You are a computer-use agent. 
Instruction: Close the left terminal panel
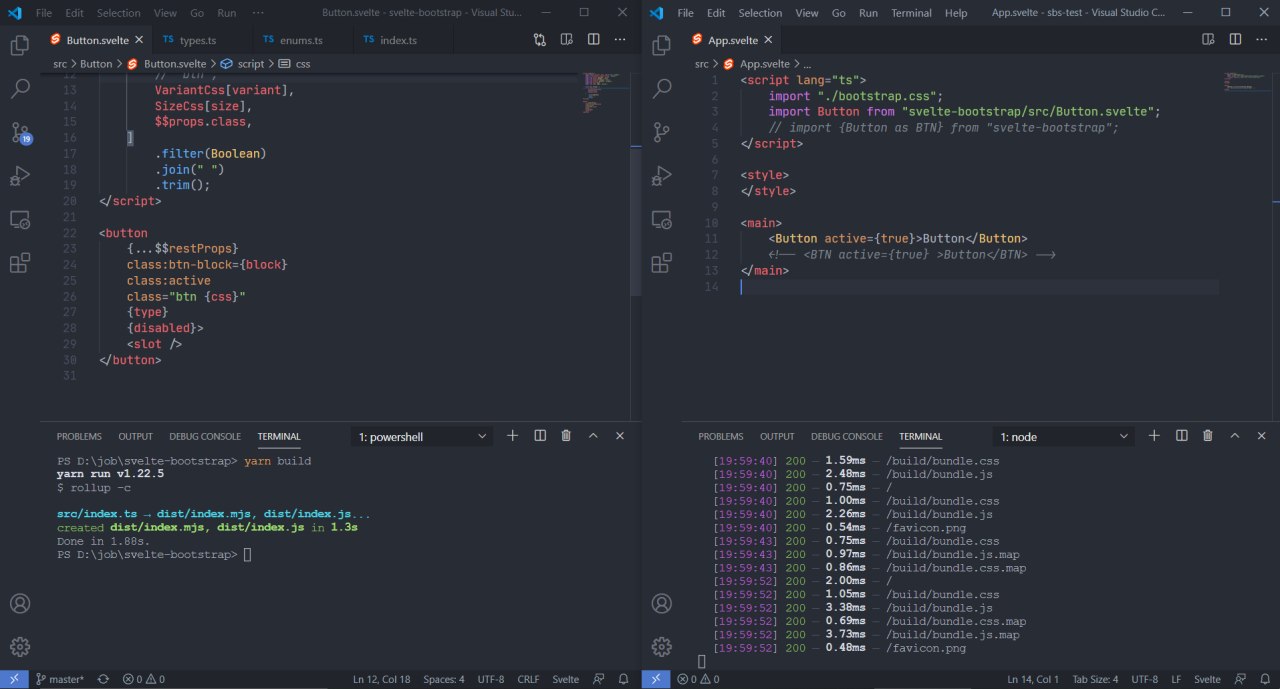(x=620, y=436)
